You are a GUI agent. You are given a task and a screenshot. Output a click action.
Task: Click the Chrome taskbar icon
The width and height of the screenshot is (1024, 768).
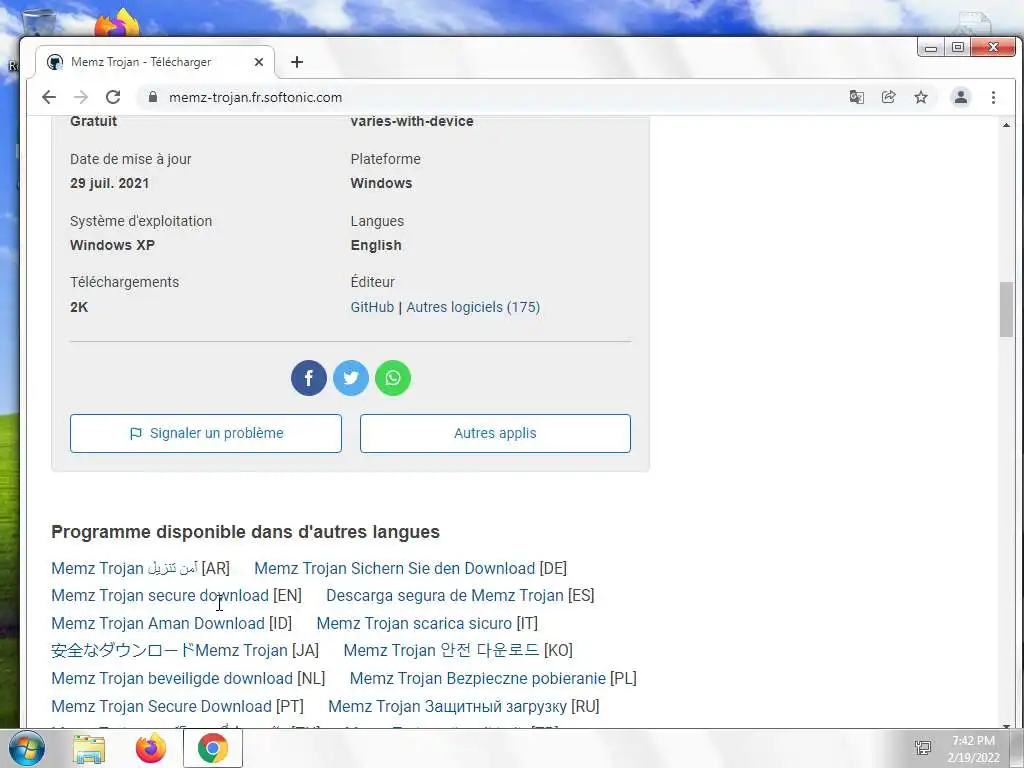point(213,748)
